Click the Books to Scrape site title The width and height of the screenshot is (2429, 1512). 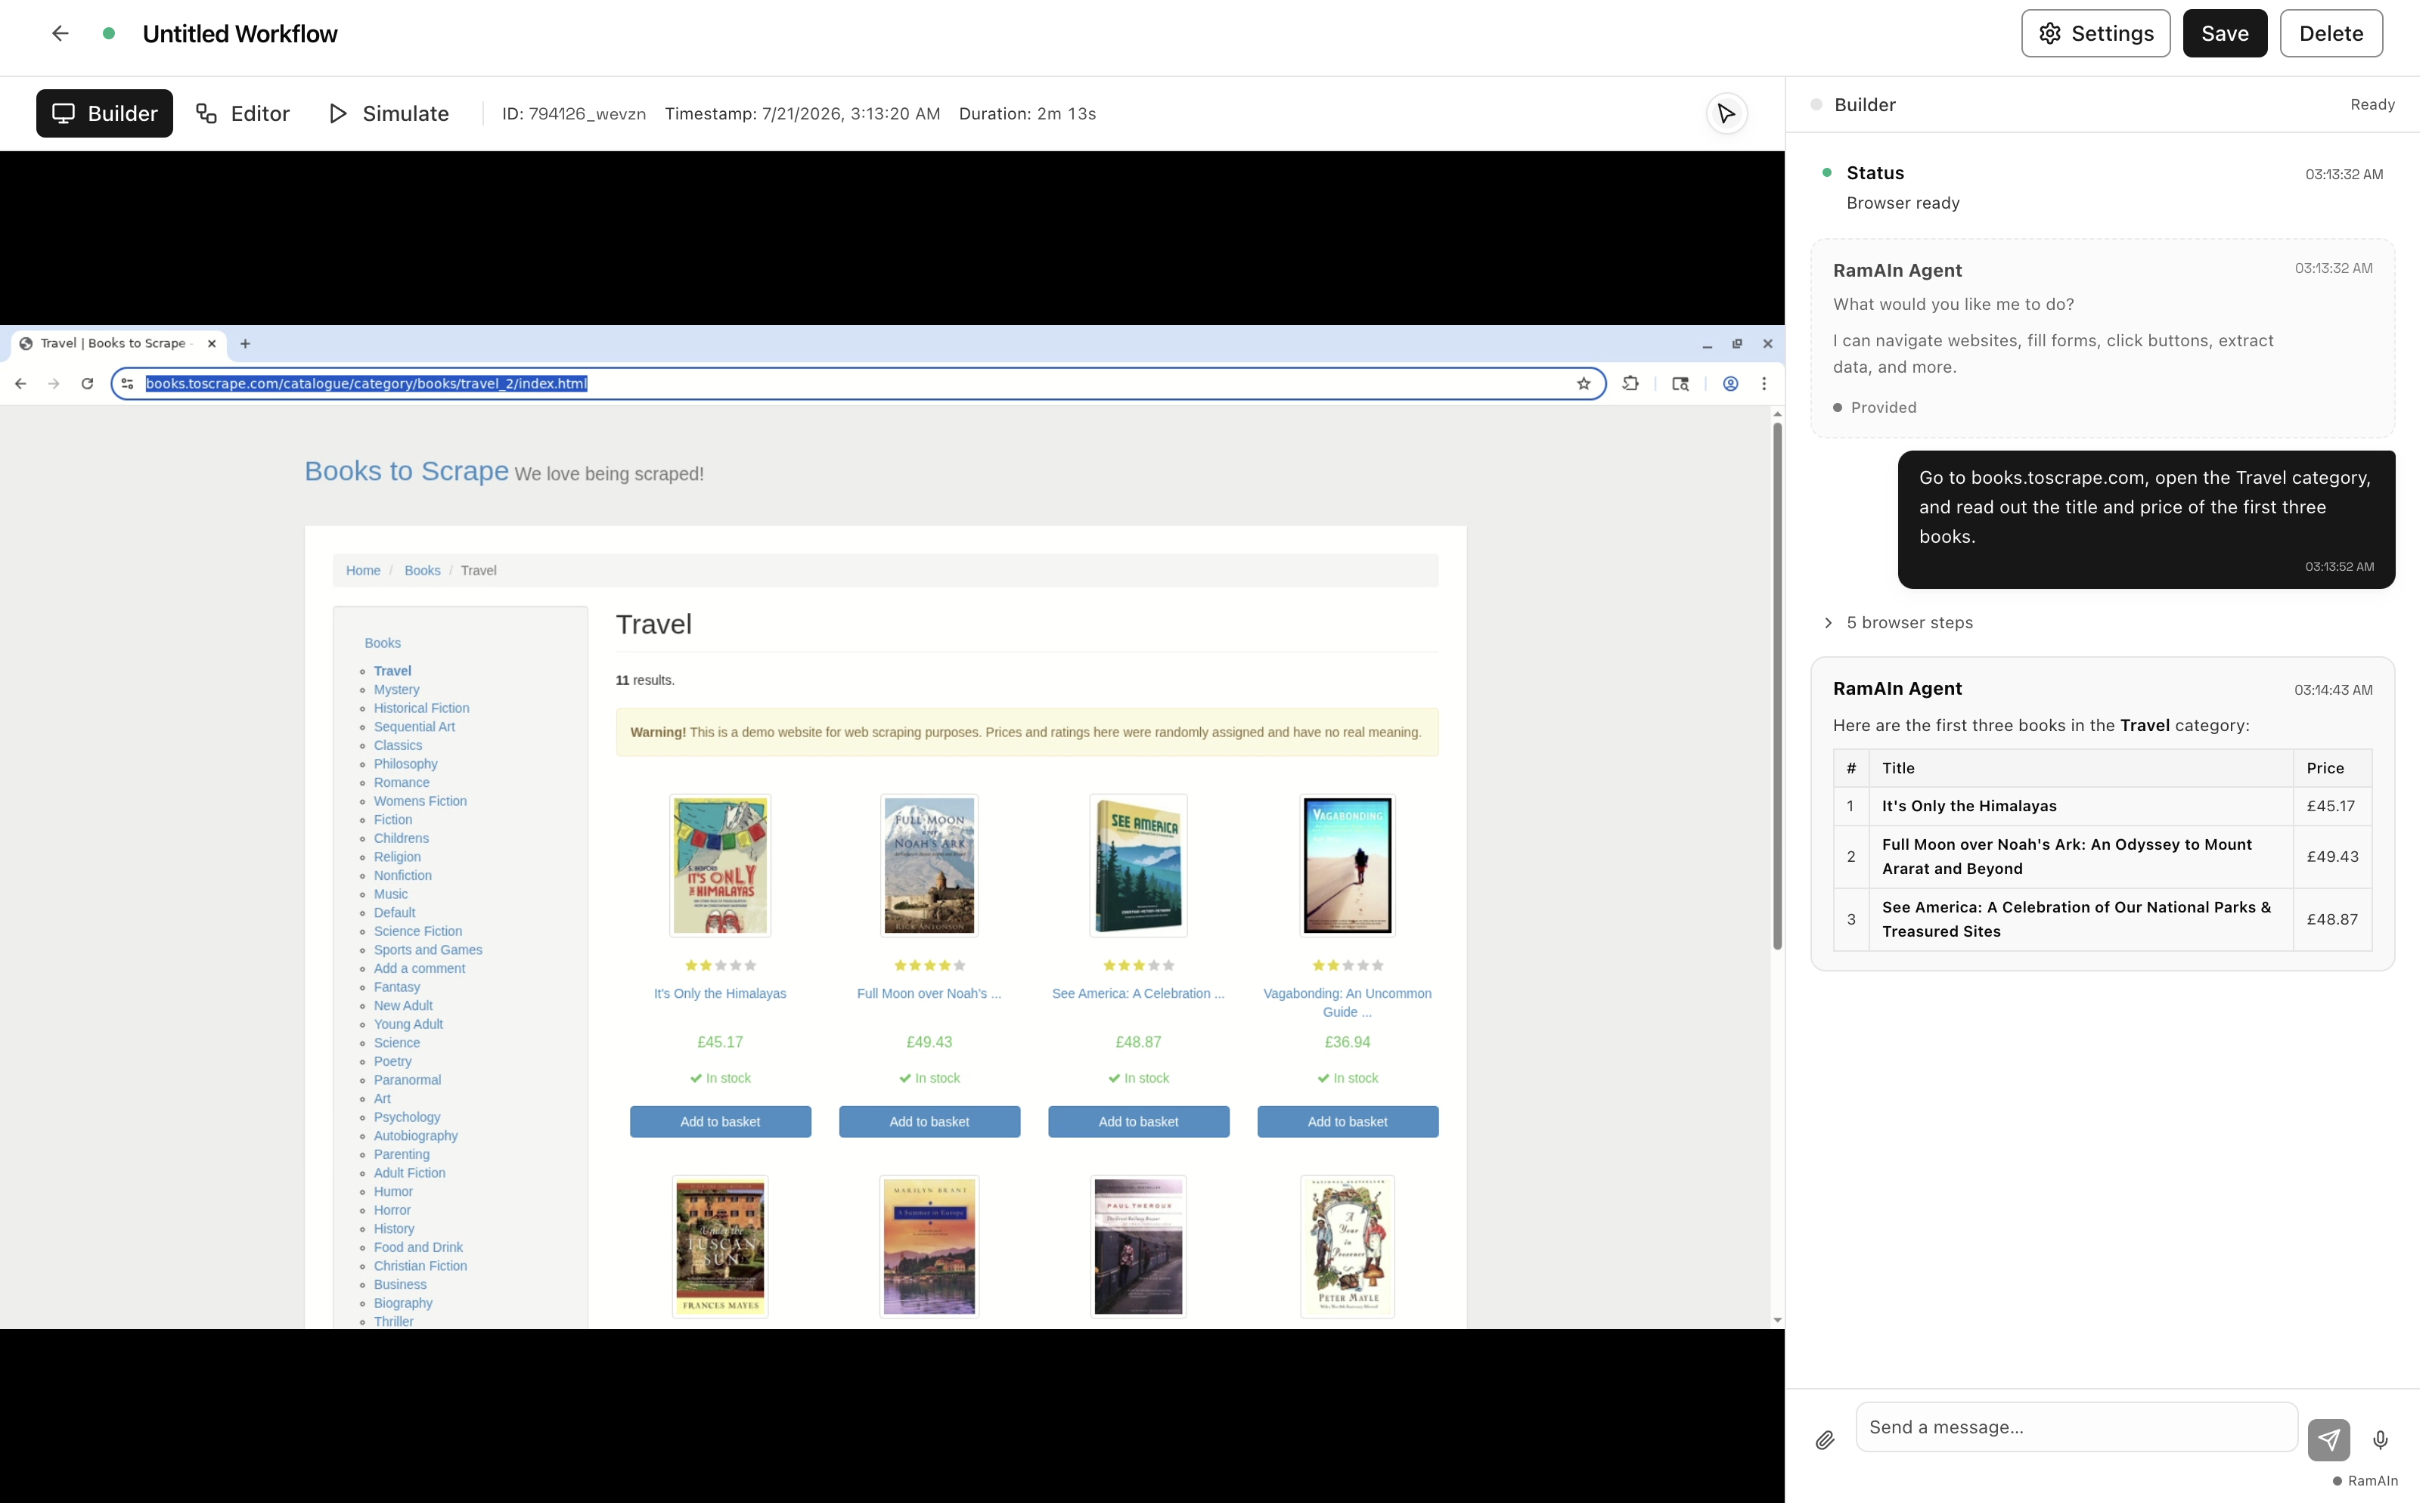(x=408, y=473)
